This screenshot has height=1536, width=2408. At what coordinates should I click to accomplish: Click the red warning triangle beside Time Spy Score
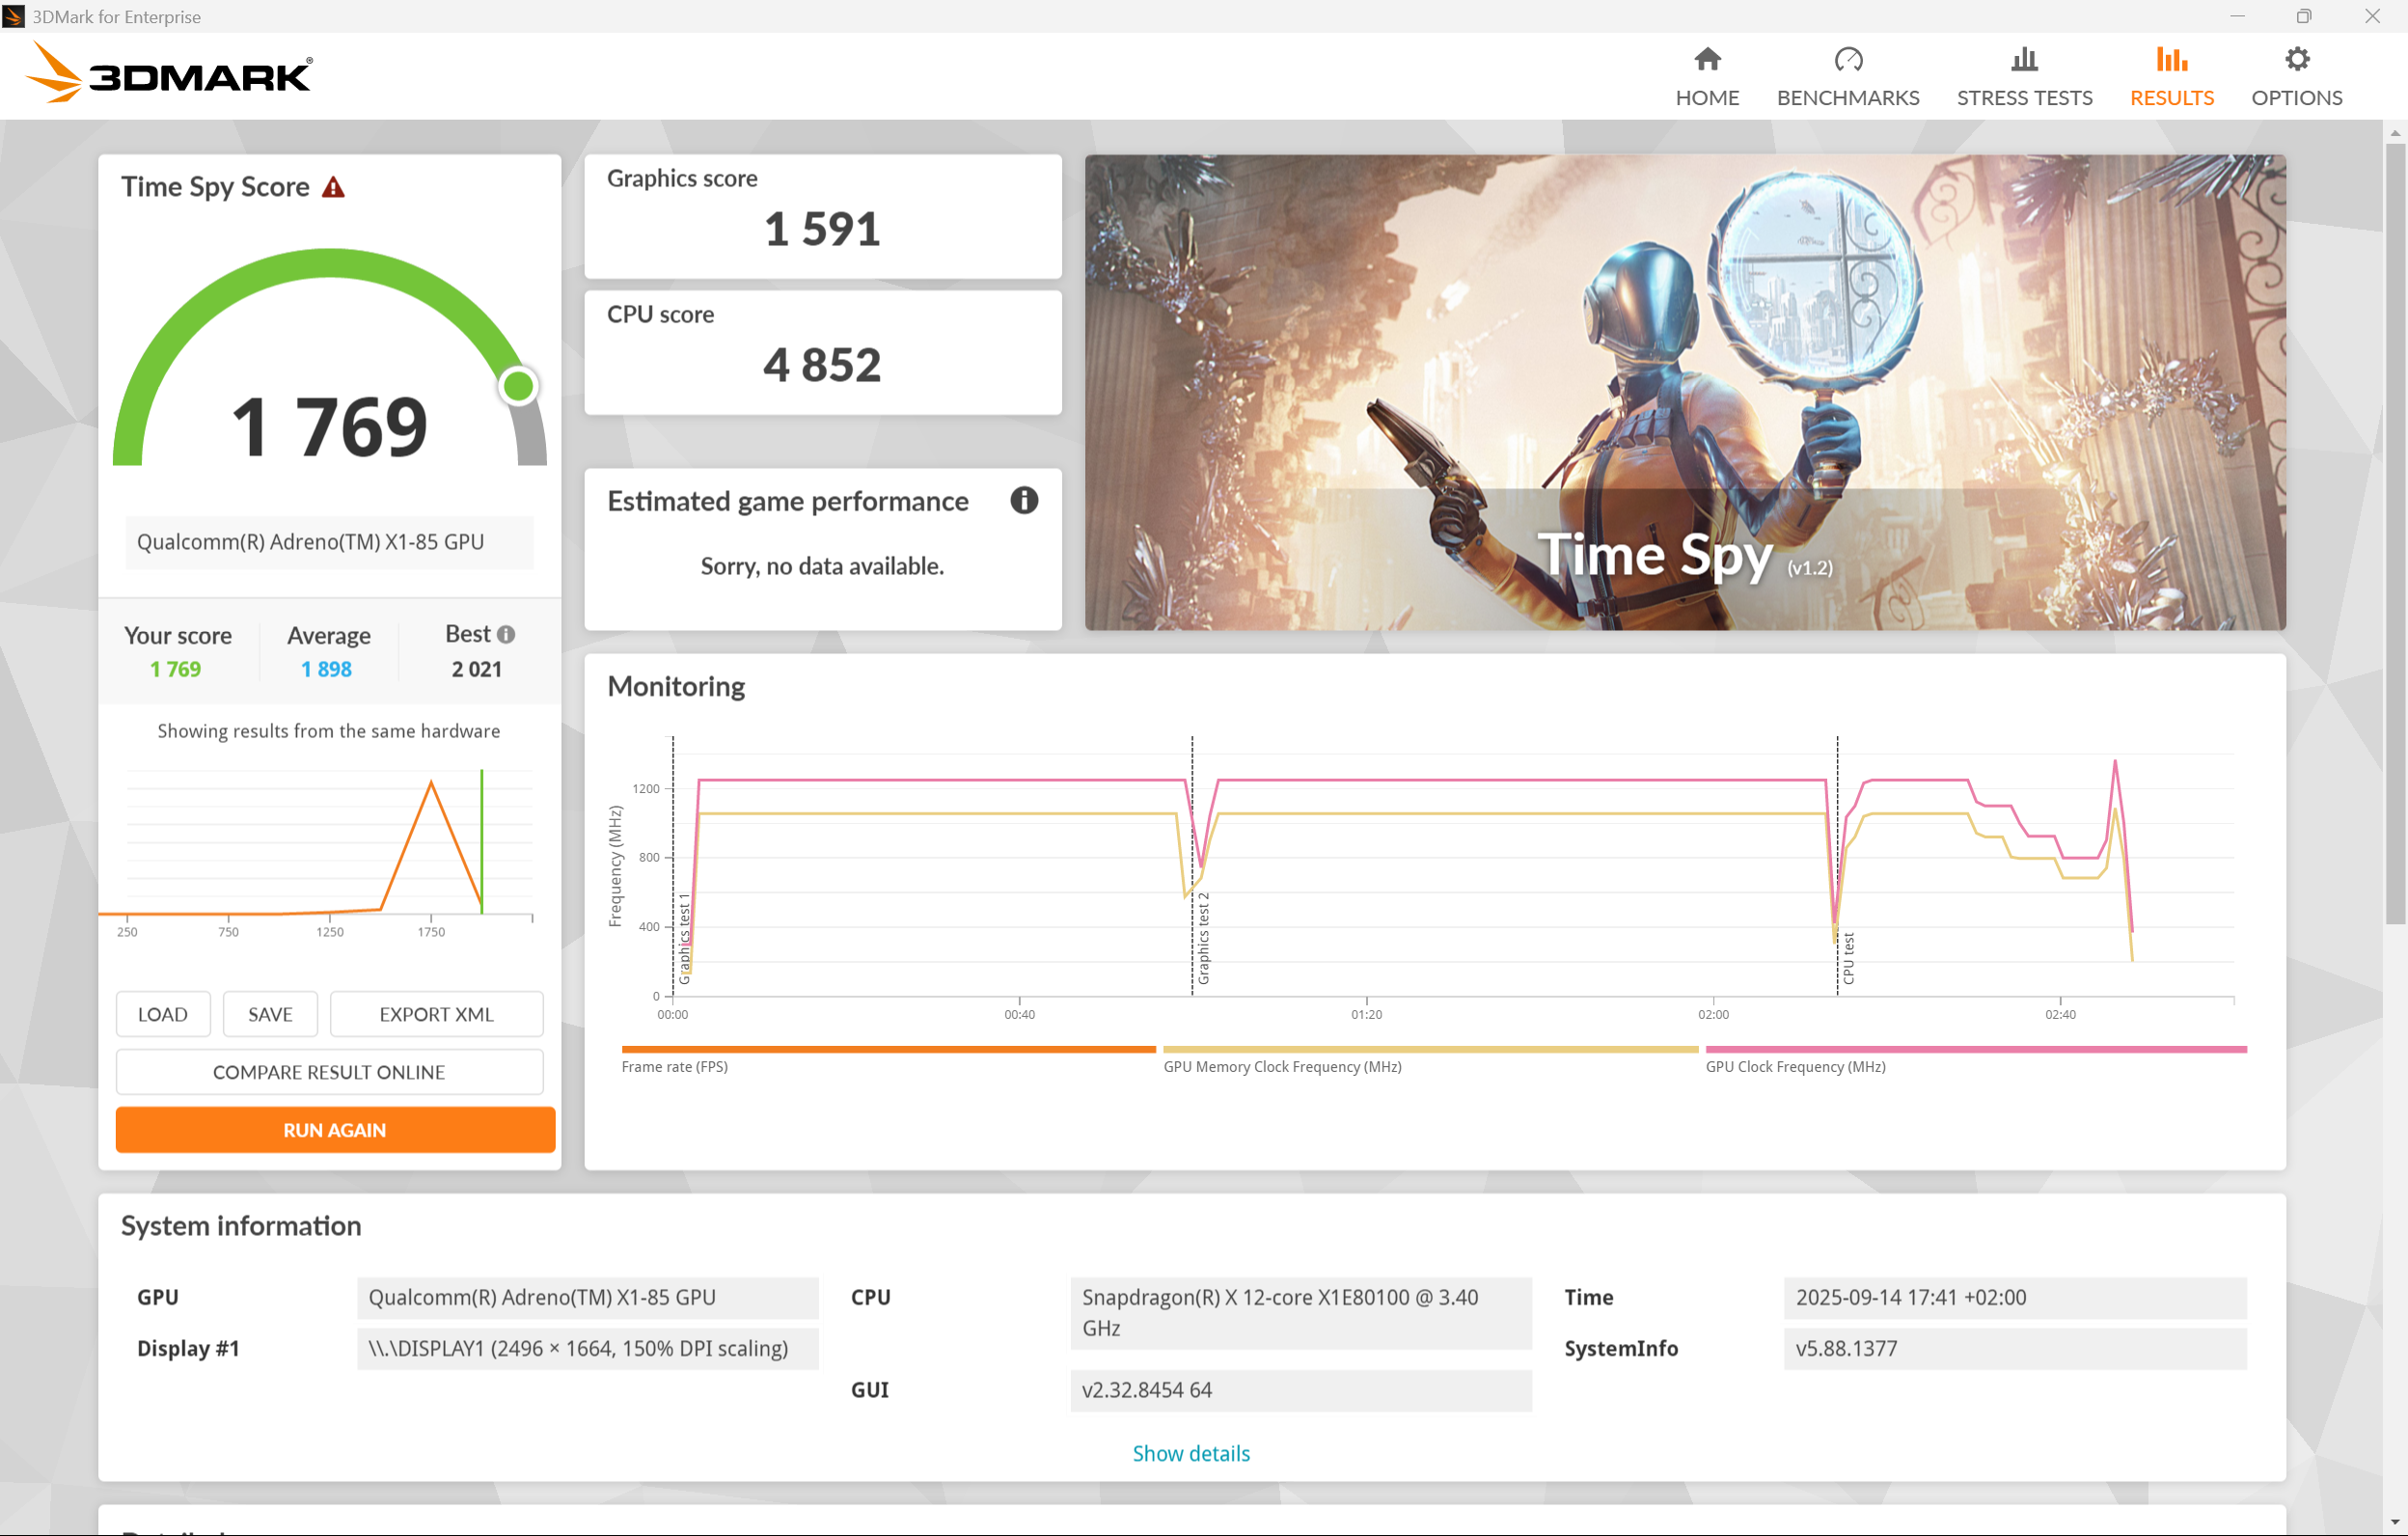[x=333, y=188]
